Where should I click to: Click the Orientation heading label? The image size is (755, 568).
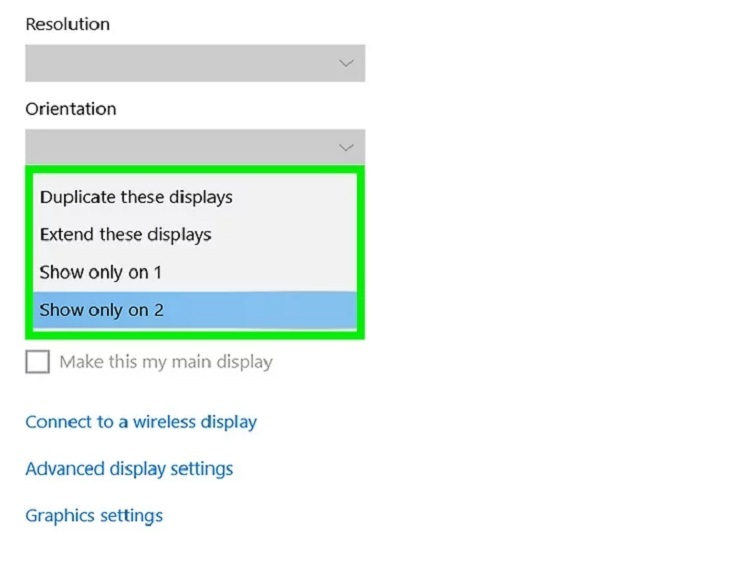pos(70,109)
